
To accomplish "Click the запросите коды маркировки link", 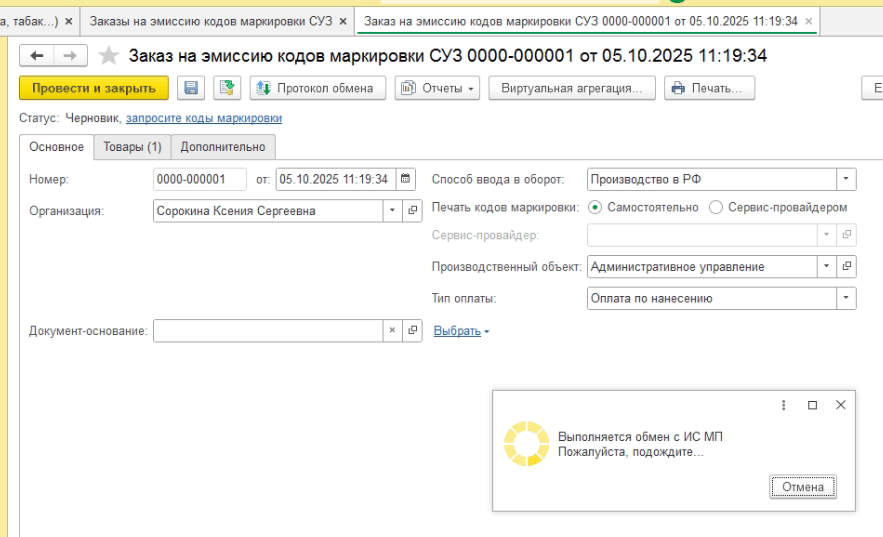I will tap(203, 118).
